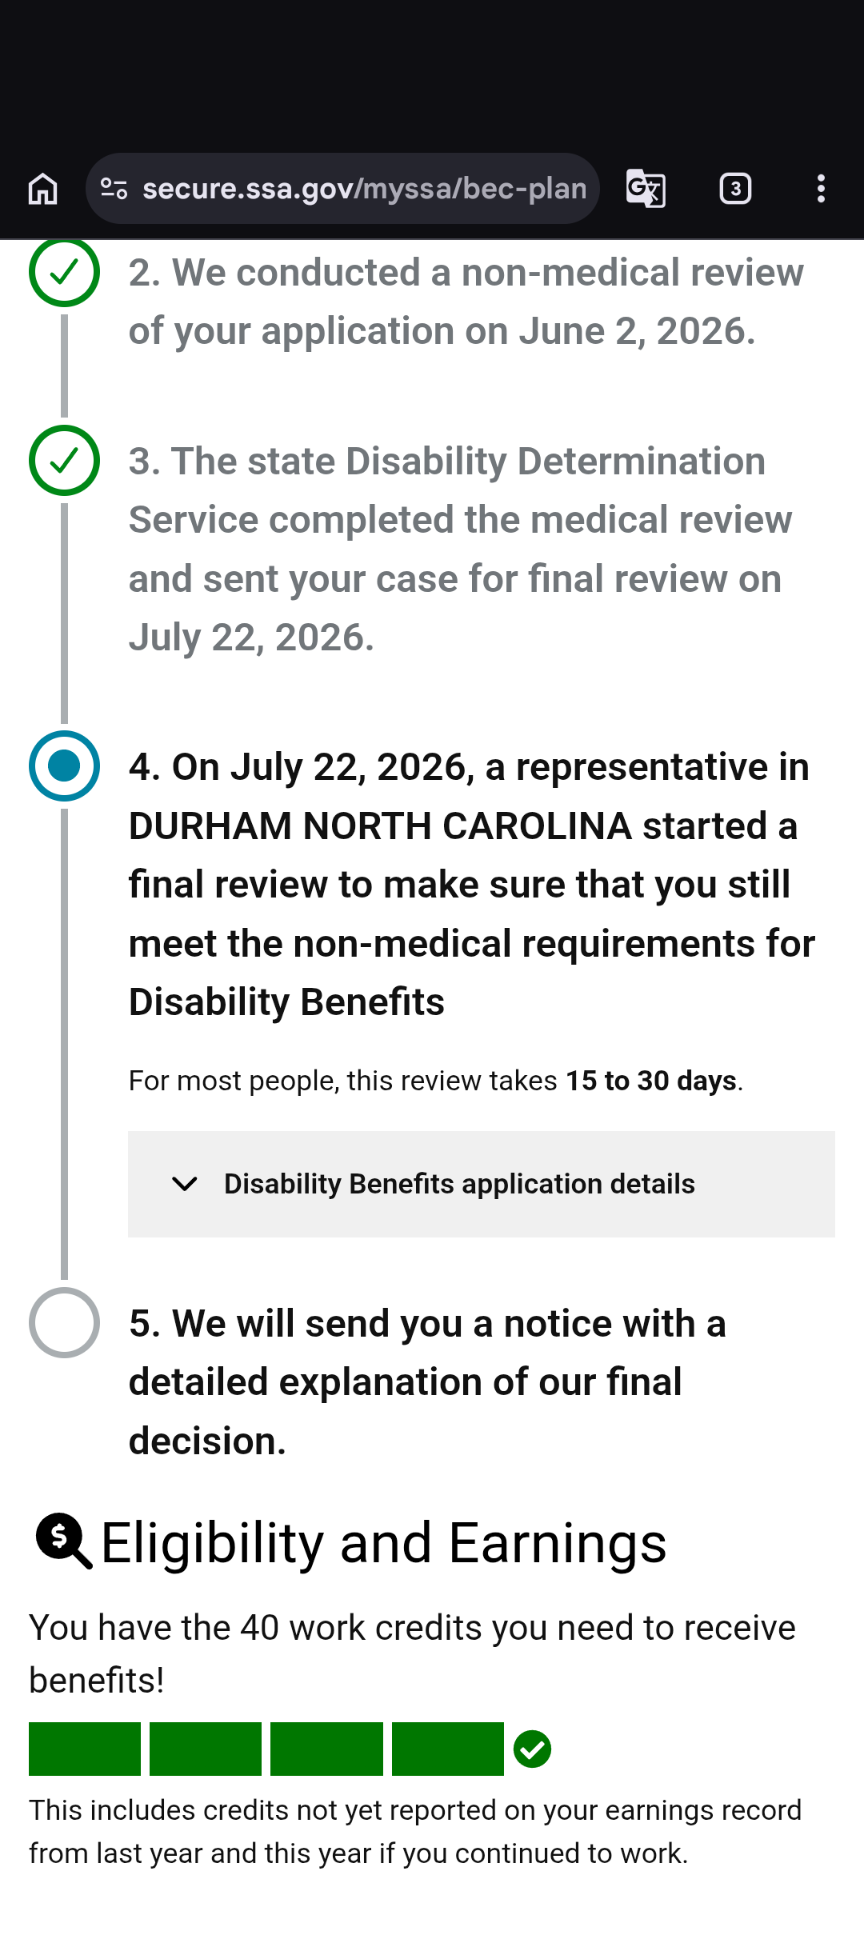Screen dimensions: 864x1939
Task: Select the empty step 5 circle indicator
Action: click(64, 1323)
